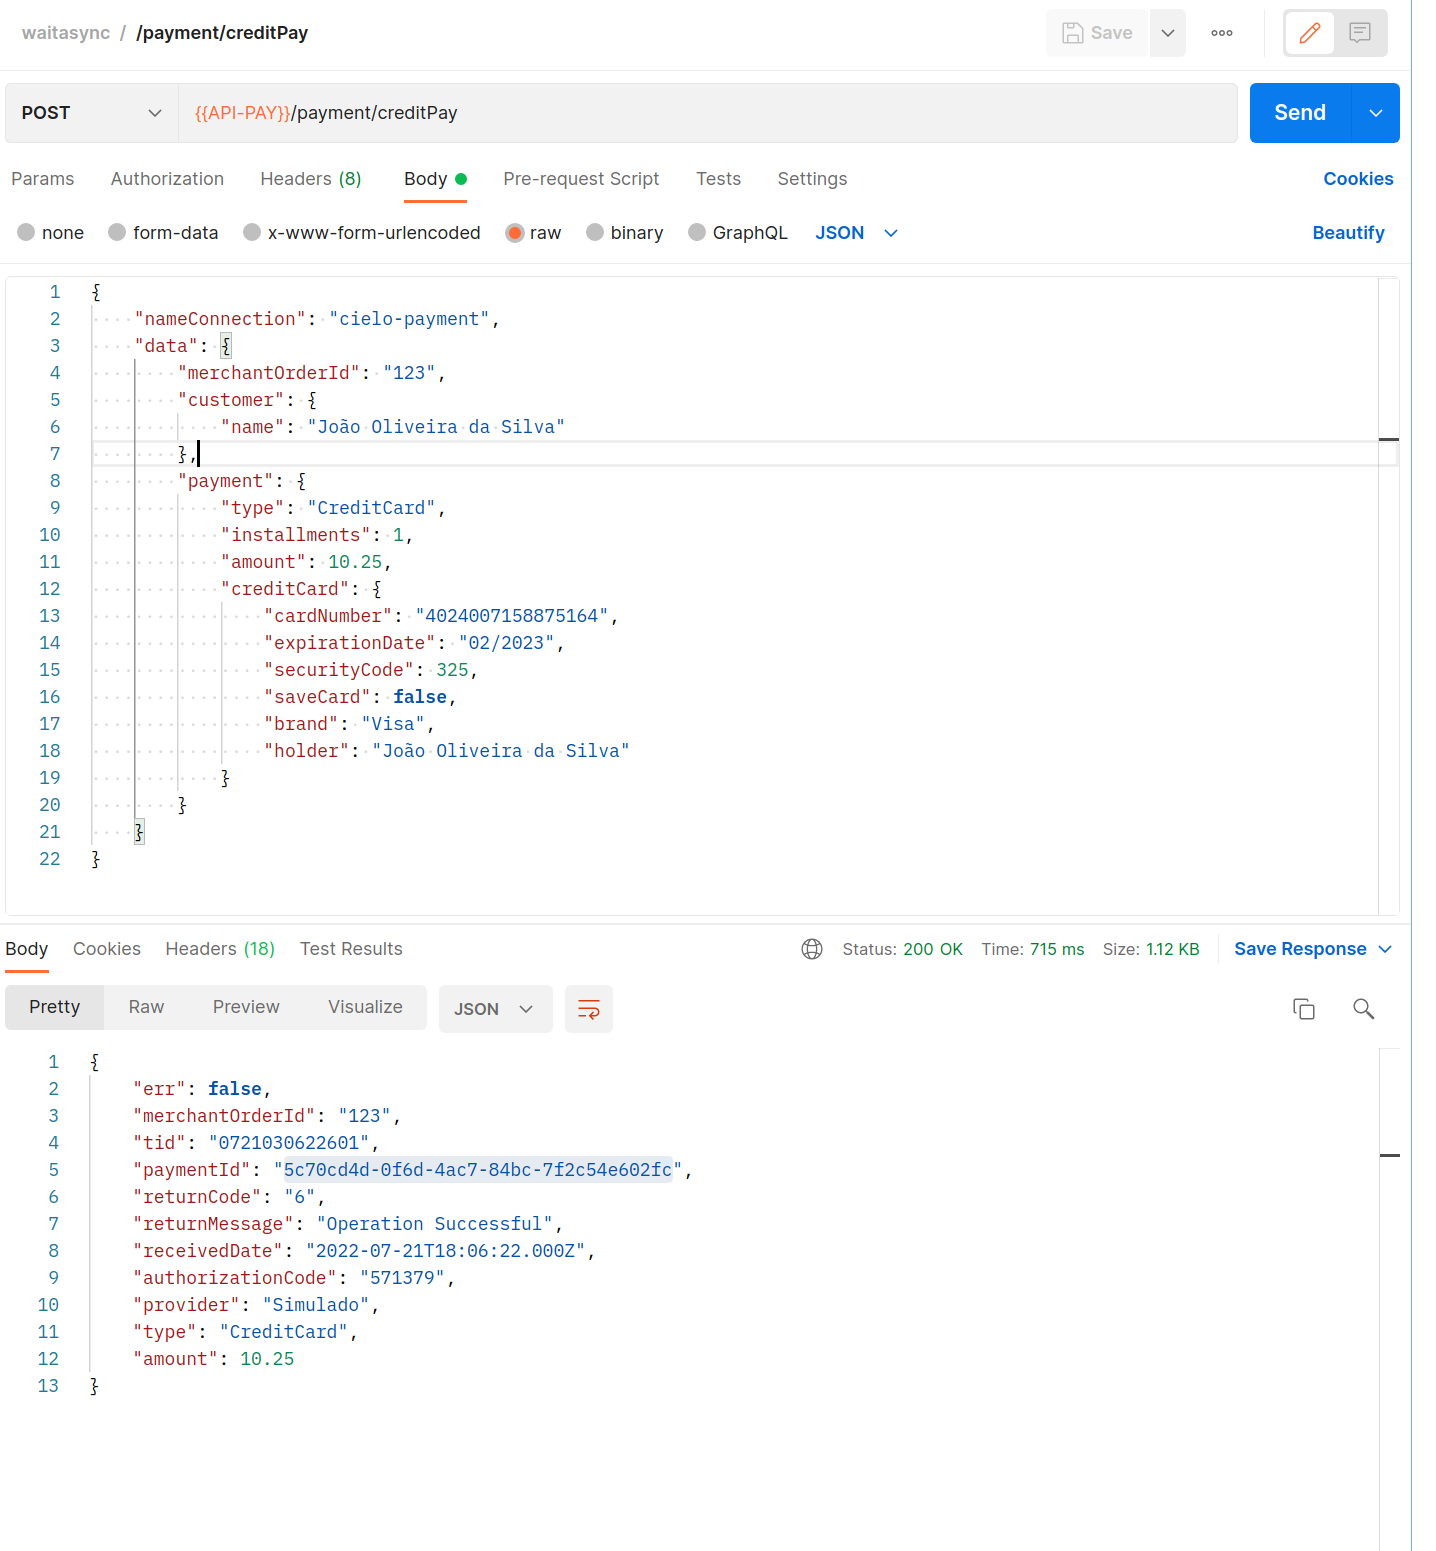This screenshot has width=1436, height=1551.
Task: Send the creditPay request
Action: pos(1299,112)
